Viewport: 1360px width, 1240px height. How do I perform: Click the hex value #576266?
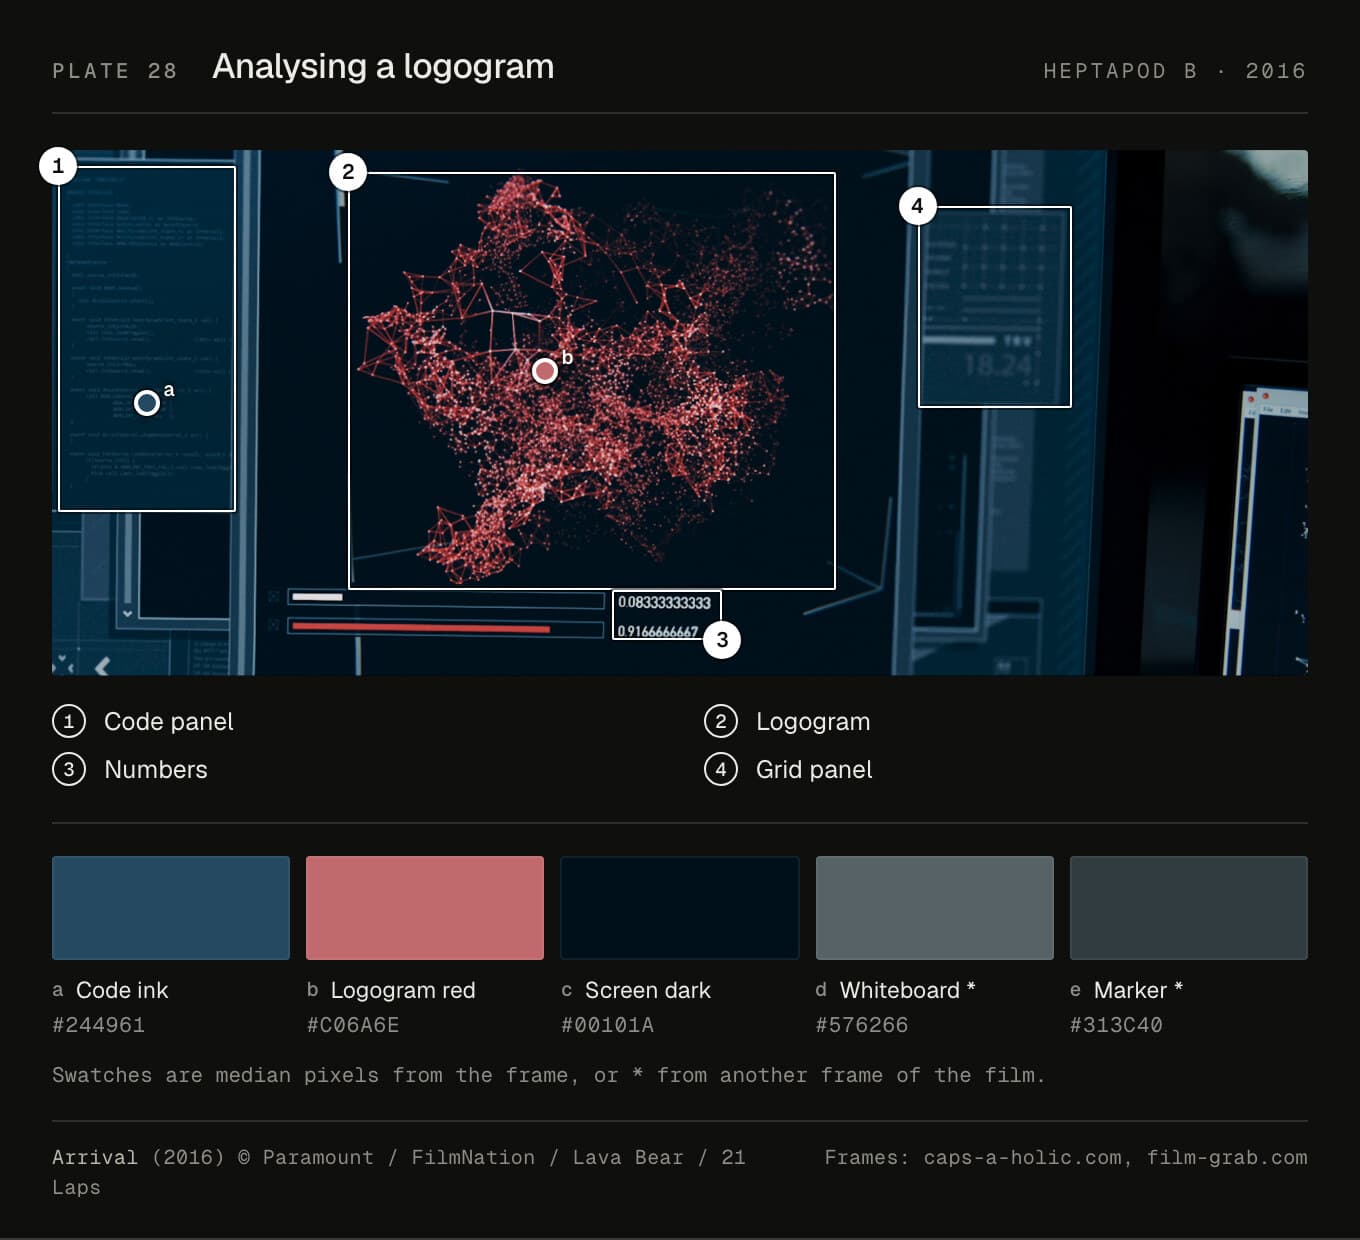[x=862, y=1025]
